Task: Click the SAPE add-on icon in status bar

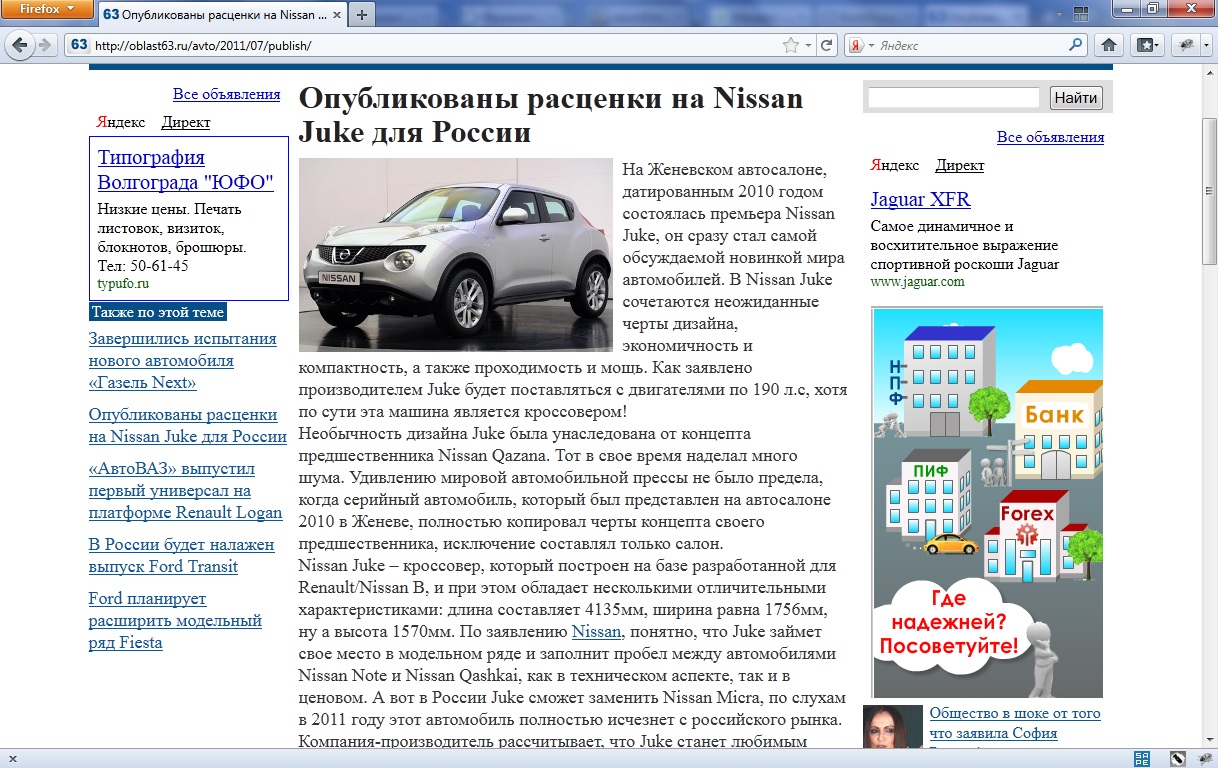Action: point(1143,759)
